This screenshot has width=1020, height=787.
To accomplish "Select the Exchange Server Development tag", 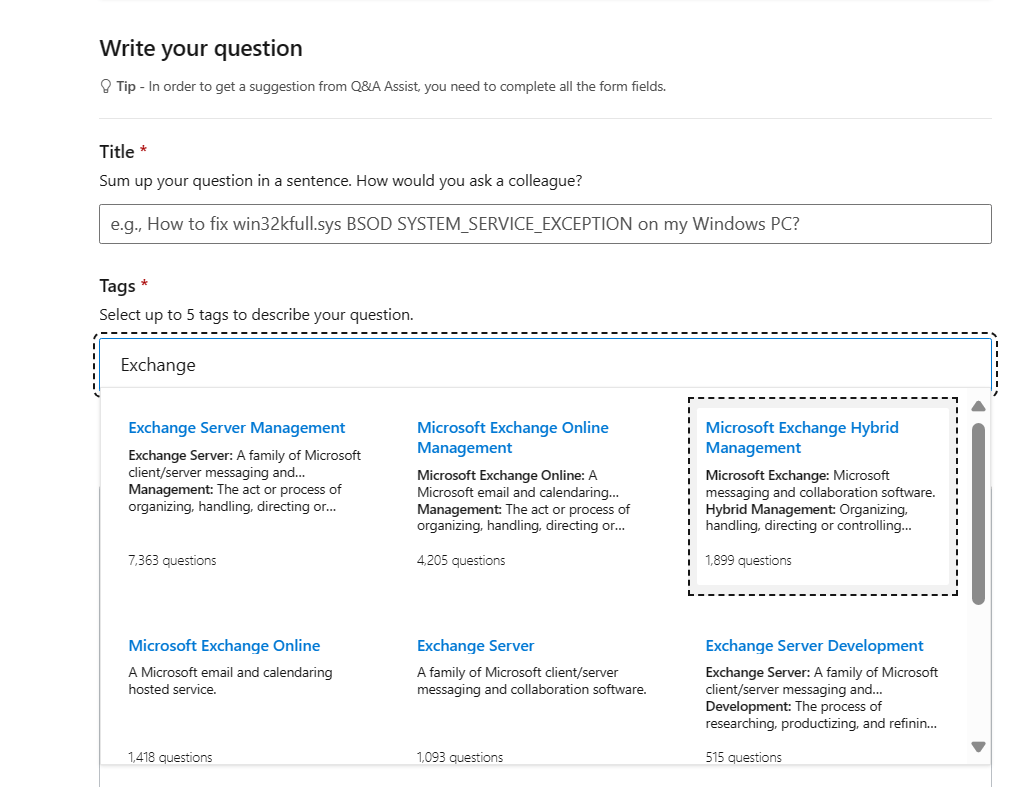I will (x=814, y=645).
